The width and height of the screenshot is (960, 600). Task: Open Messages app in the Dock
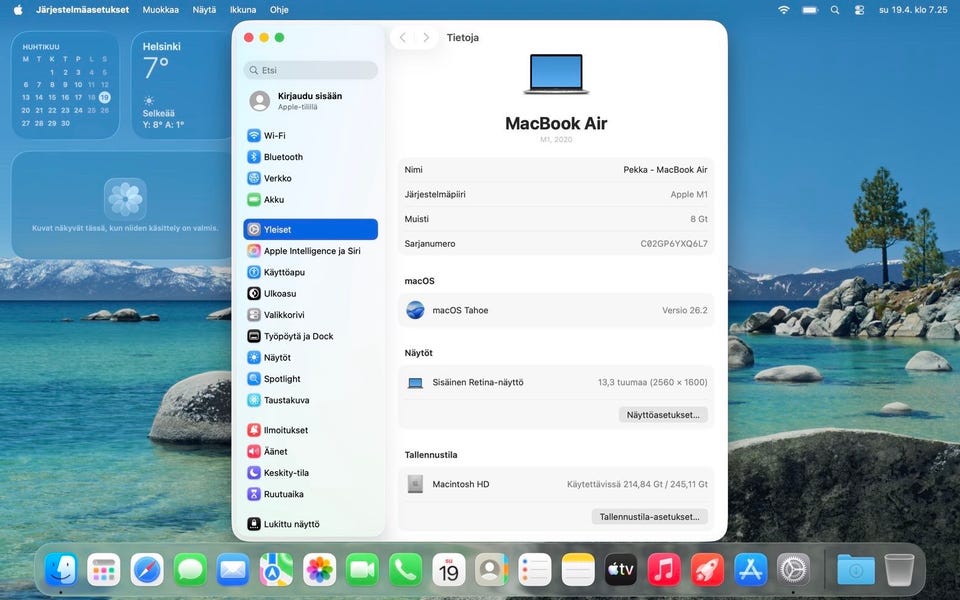coord(190,570)
